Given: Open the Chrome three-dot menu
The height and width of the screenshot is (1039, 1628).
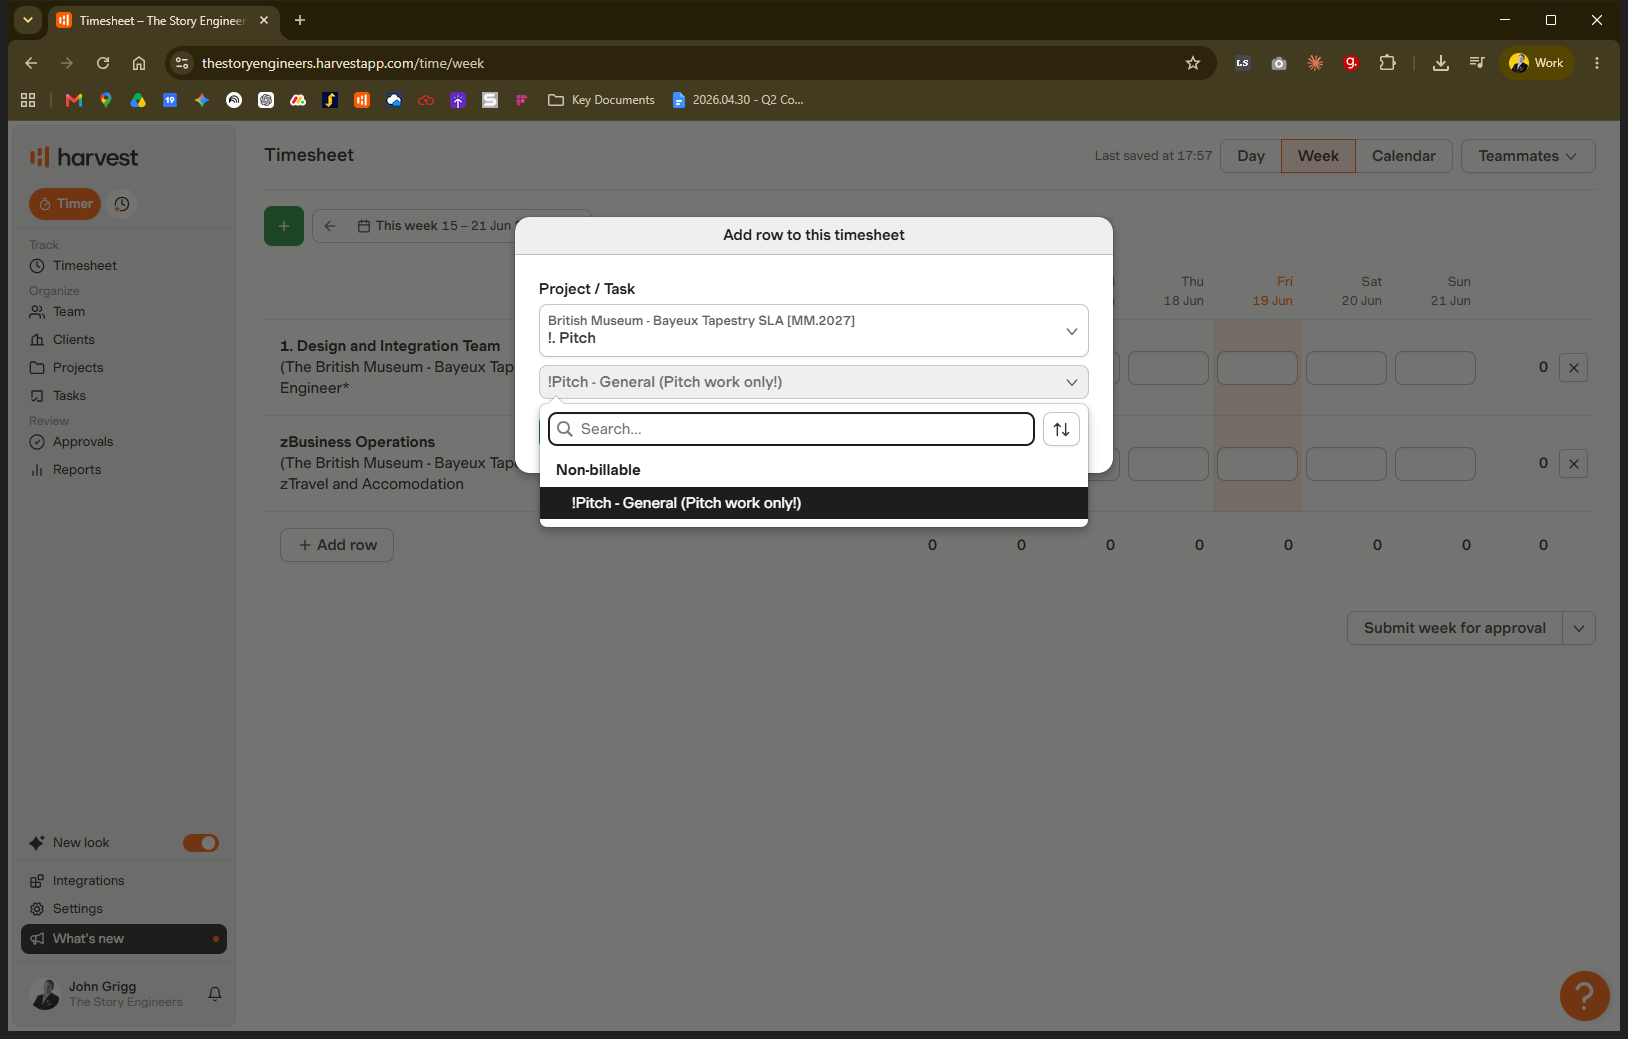Looking at the screenshot, I should pyautogui.click(x=1597, y=63).
